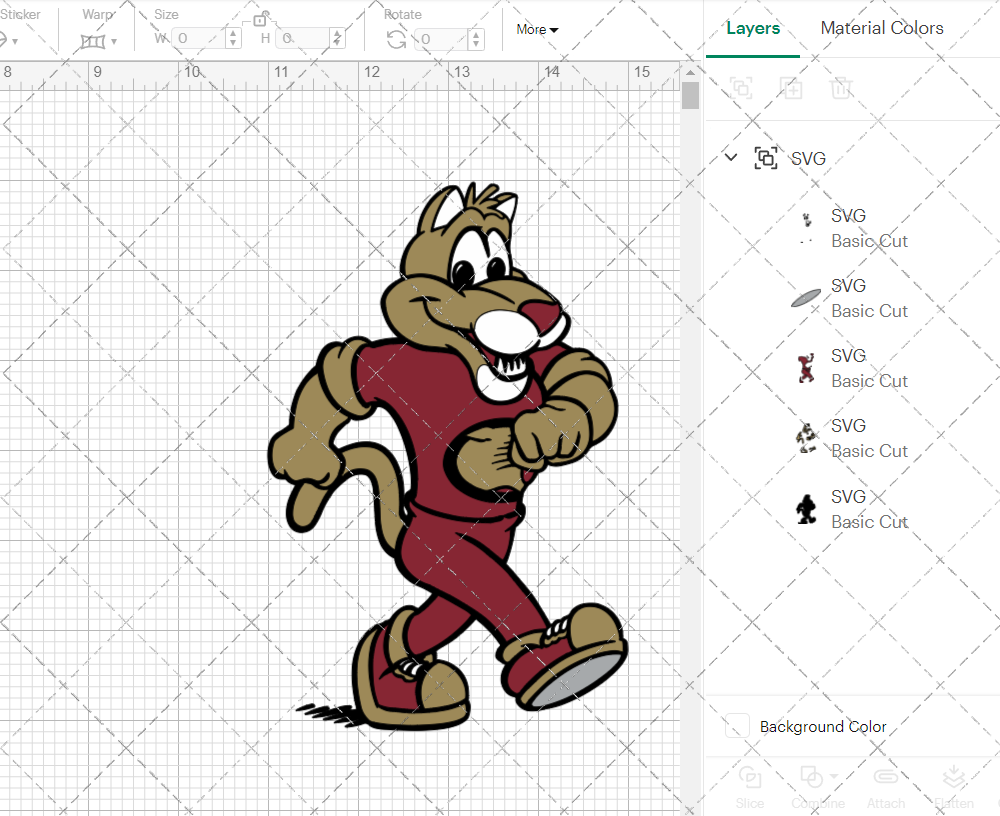The width and height of the screenshot is (1000, 816).
Task: Increase width using the stepper arrows
Action: 233,33
